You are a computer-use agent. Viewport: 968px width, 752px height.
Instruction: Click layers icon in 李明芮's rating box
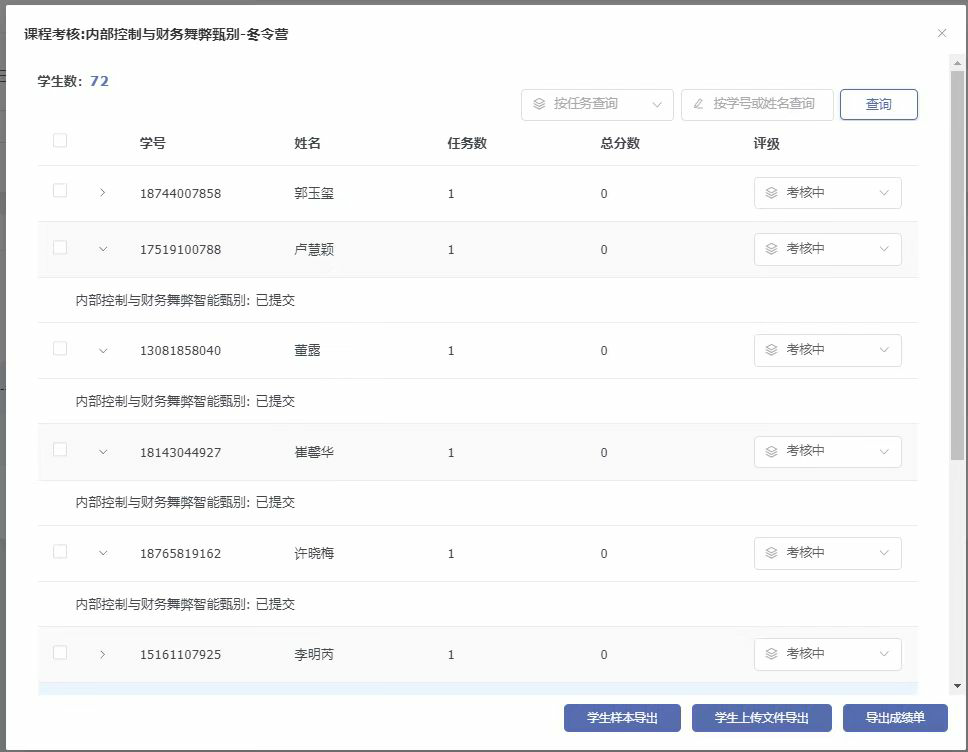tap(771, 654)
